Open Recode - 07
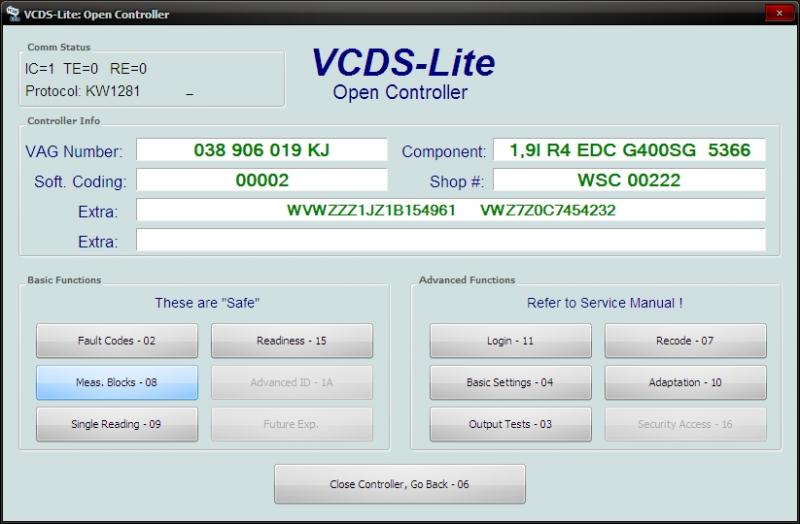This screenshot has width=800, height=524. tap(686, 340)
